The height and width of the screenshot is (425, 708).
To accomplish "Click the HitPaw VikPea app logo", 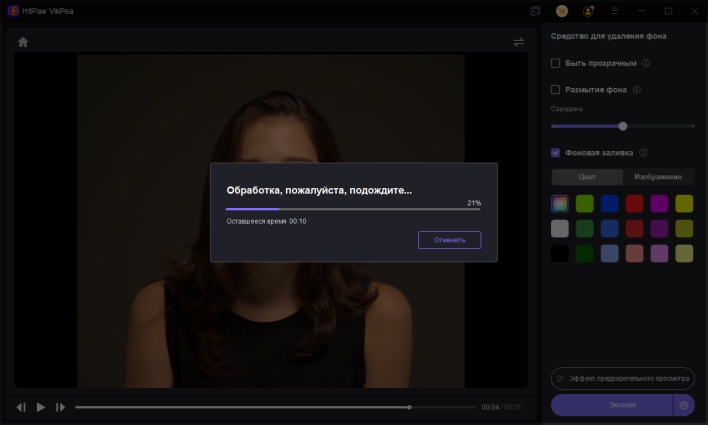I will (13, 11).
